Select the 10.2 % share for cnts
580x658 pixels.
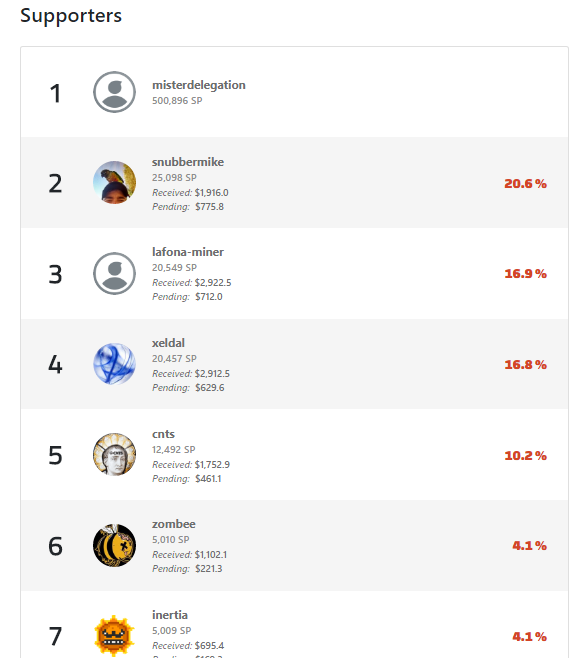pyautogui.click(x=525, y=455)
